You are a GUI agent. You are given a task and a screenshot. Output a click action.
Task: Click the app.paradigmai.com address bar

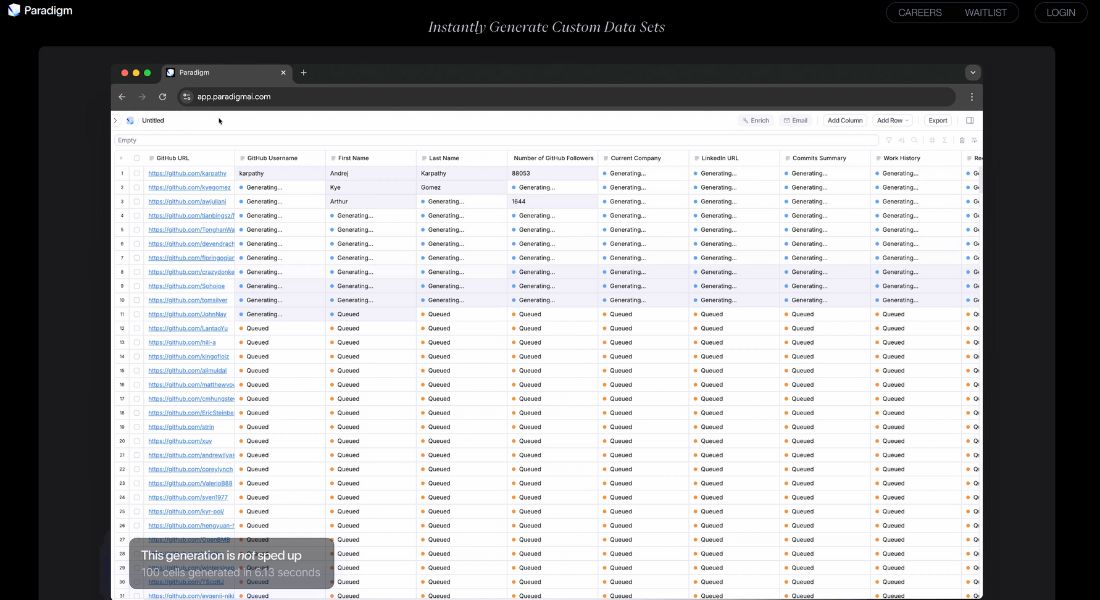567,97
